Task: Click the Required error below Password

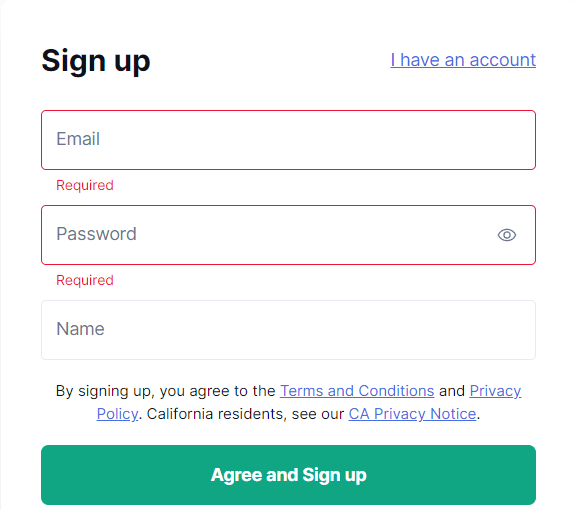Action: point(85,280)
